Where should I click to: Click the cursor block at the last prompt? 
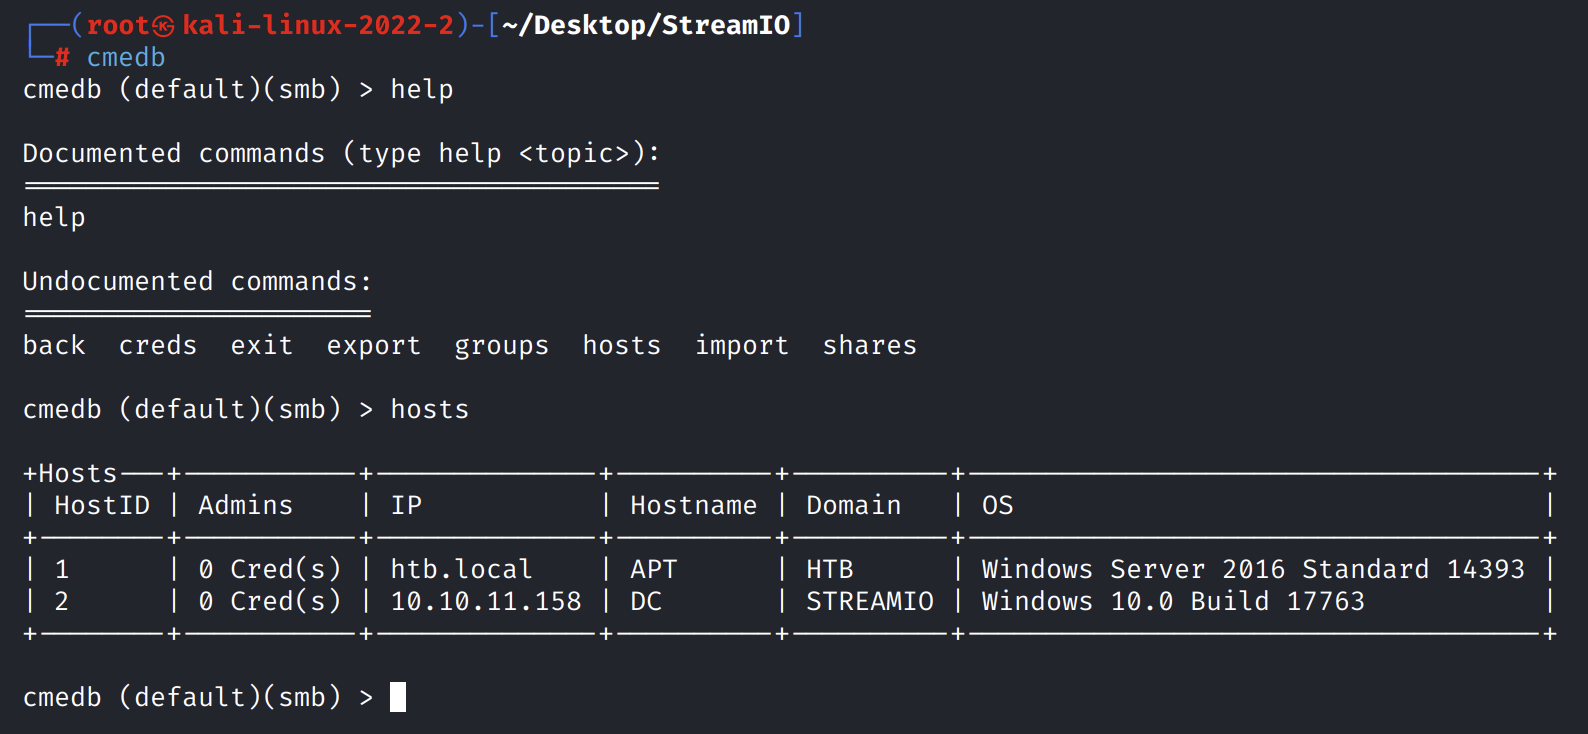point(398,697)
